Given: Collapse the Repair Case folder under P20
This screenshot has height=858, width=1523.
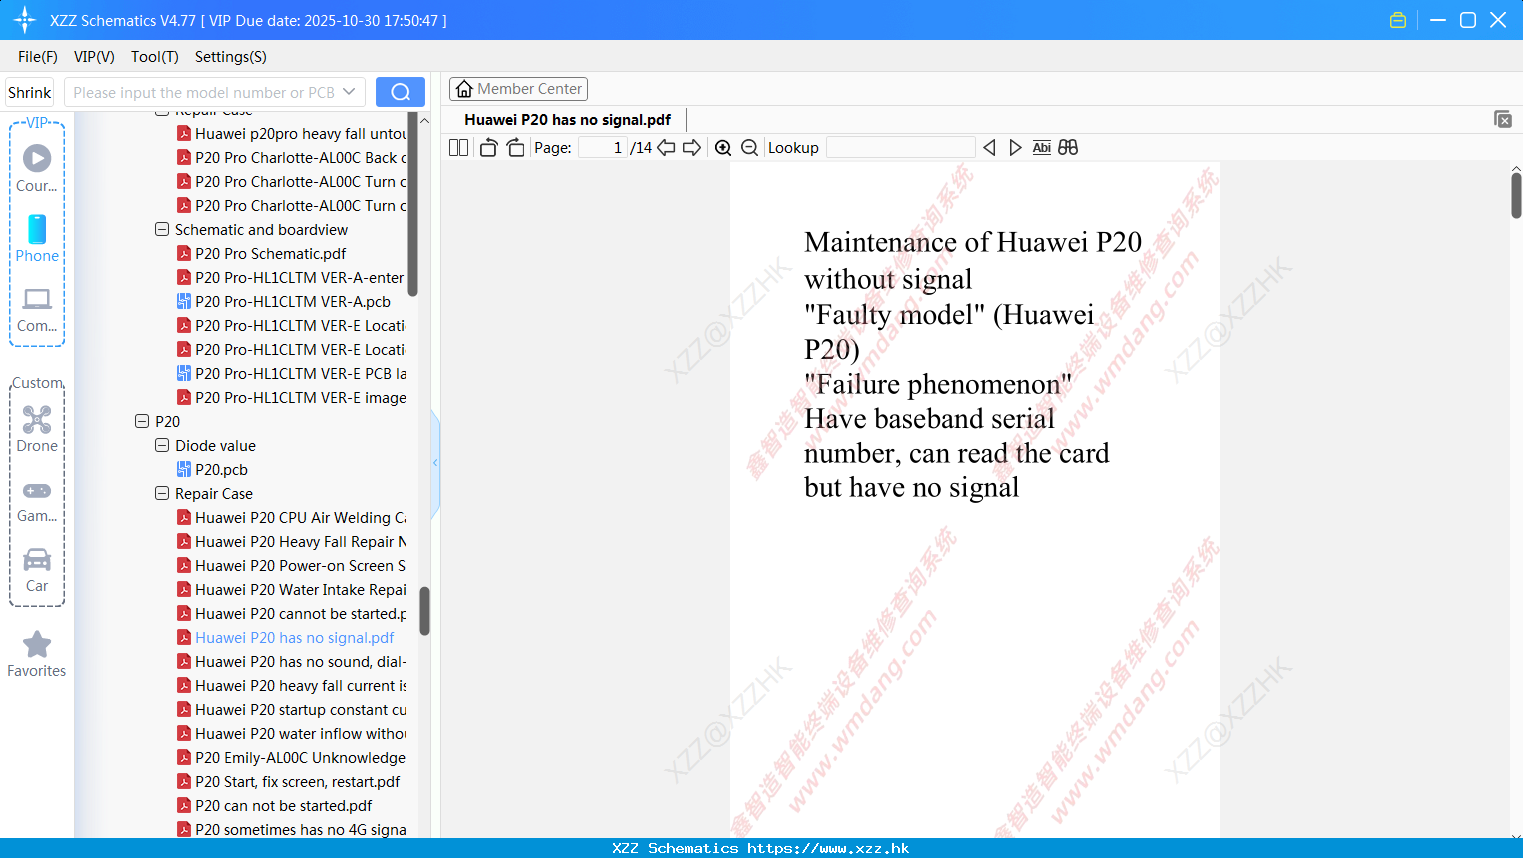Looking at the screenshot, I should click(162, 493).
